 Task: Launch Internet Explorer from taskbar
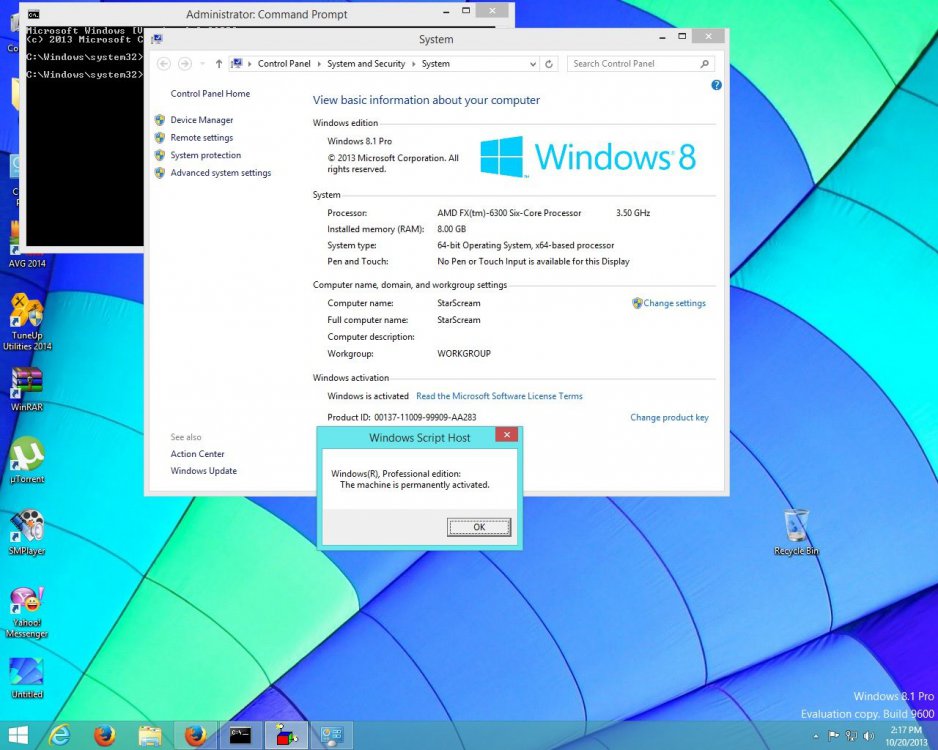pyautogui.click(x=59, y=735)
